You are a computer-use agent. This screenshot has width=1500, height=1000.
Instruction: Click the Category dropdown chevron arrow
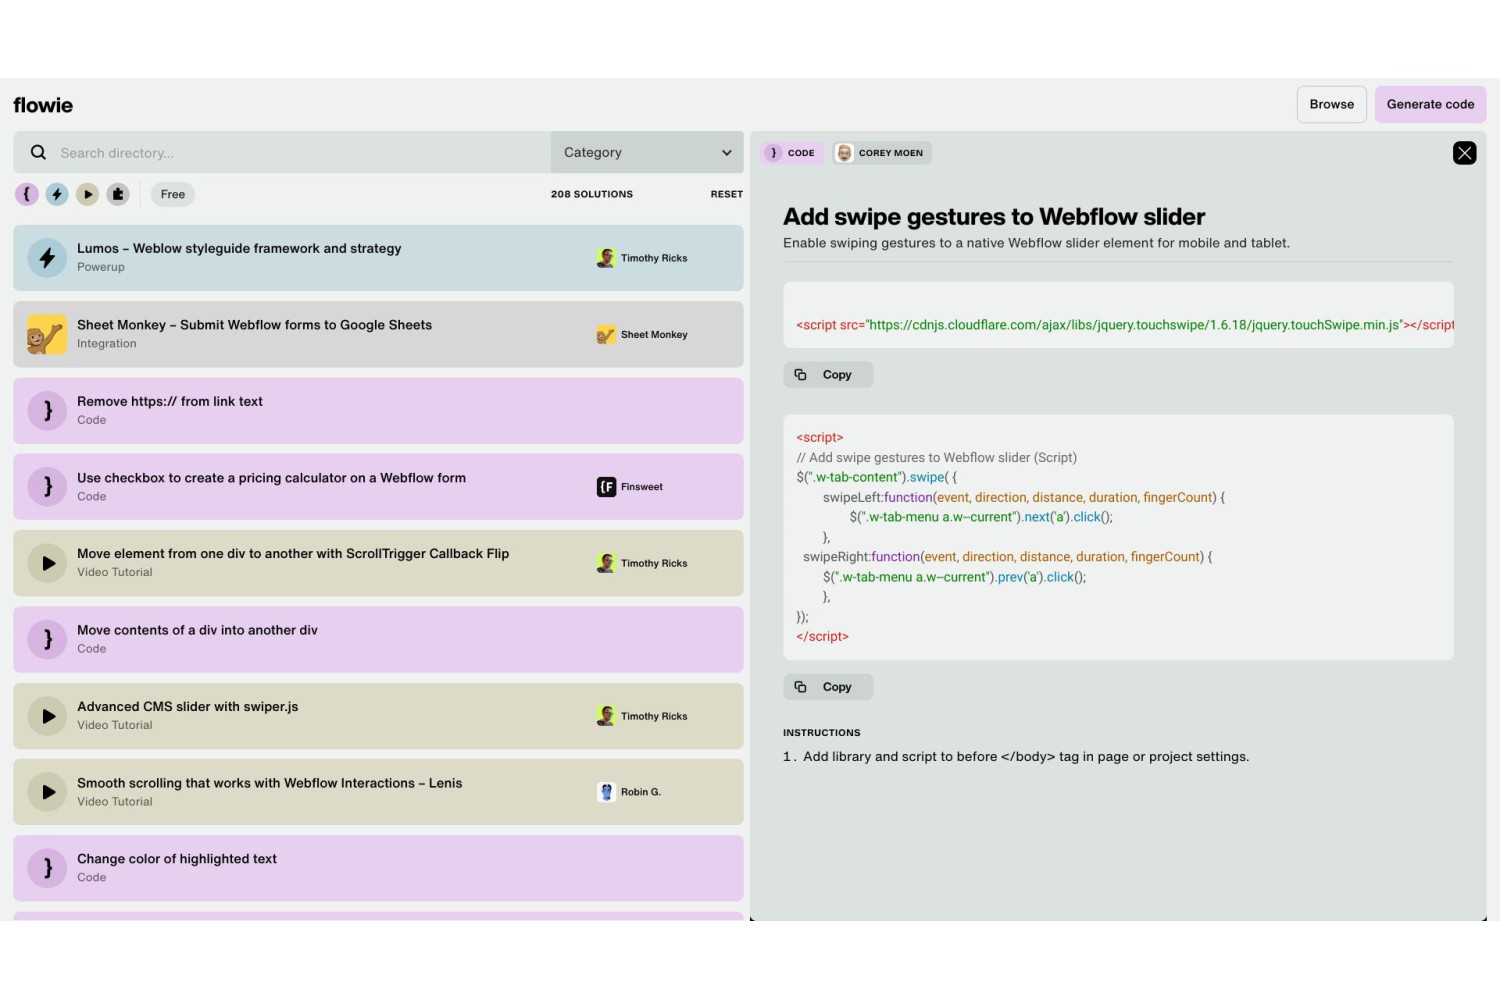pos(727,153)
